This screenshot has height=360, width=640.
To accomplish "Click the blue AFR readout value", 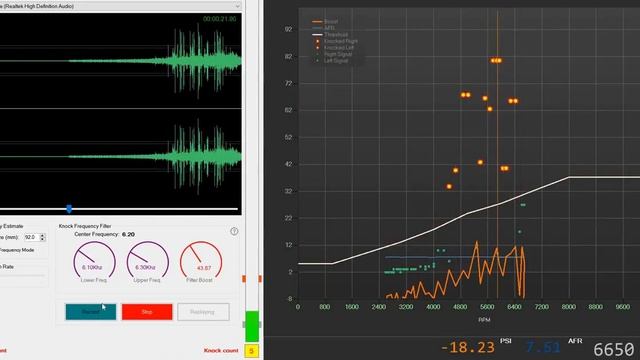I will tap(542, 348).
